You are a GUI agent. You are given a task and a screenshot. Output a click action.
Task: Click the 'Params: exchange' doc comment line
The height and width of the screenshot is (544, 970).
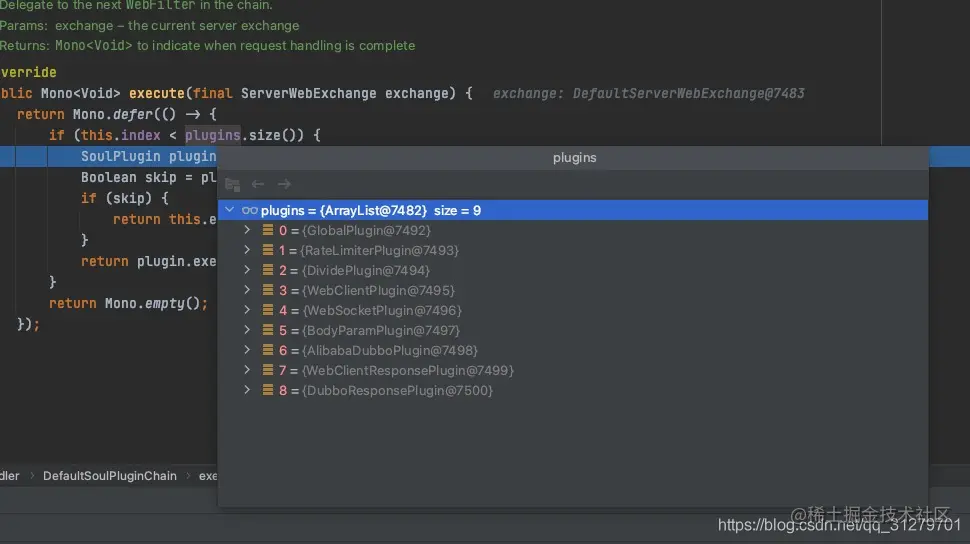pos(149,26)
